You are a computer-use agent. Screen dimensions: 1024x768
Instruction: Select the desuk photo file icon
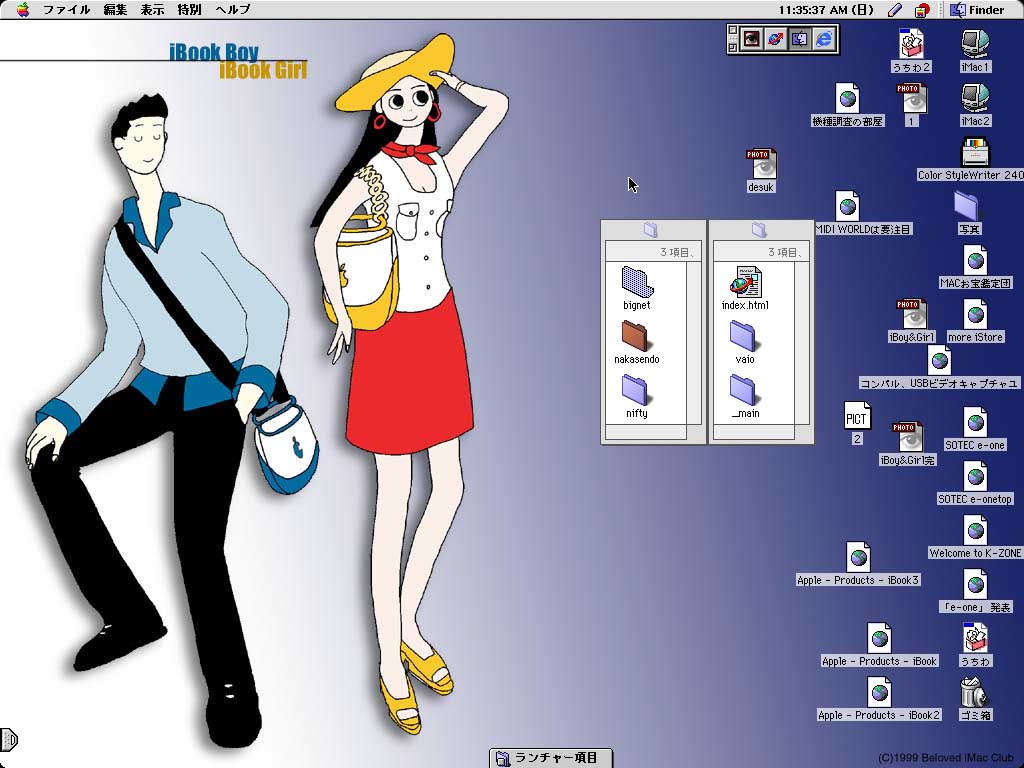[x=761, y=164]
